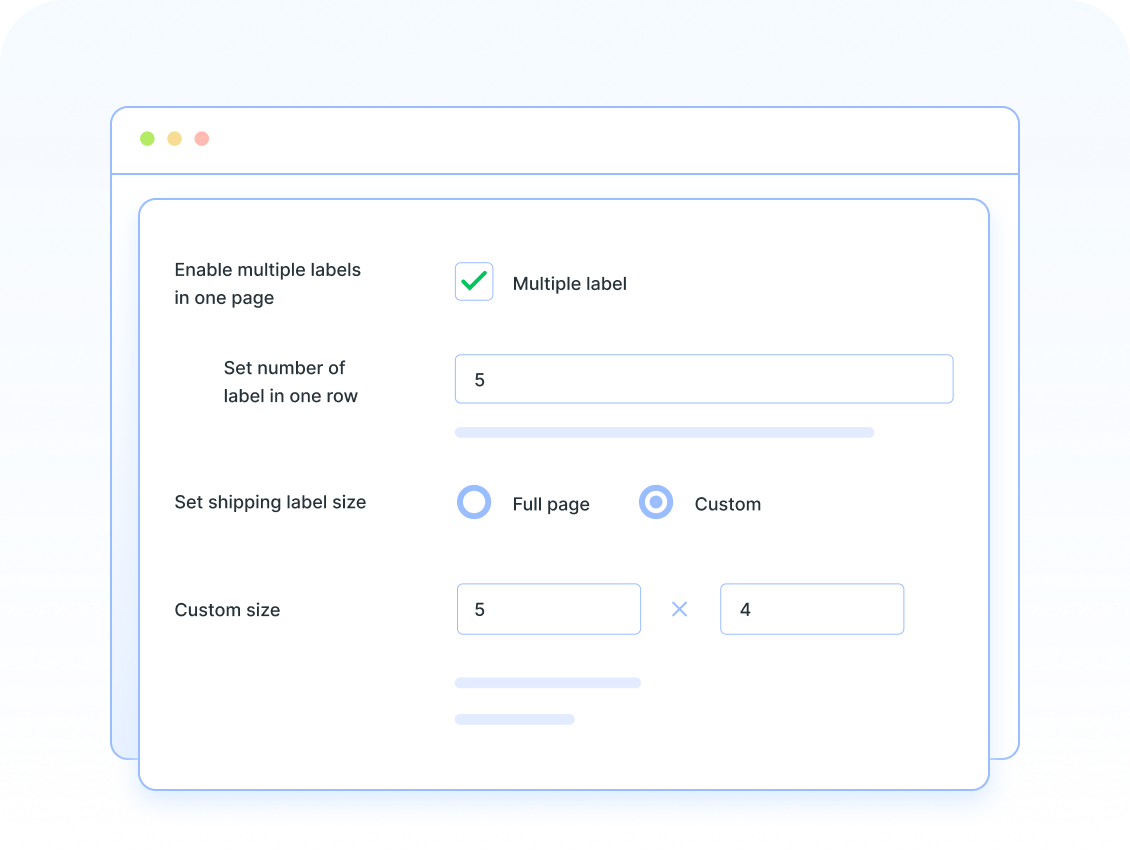The image size is (1130, 862).
Task: Click the number of labels input showing 5
Action: 704,379
